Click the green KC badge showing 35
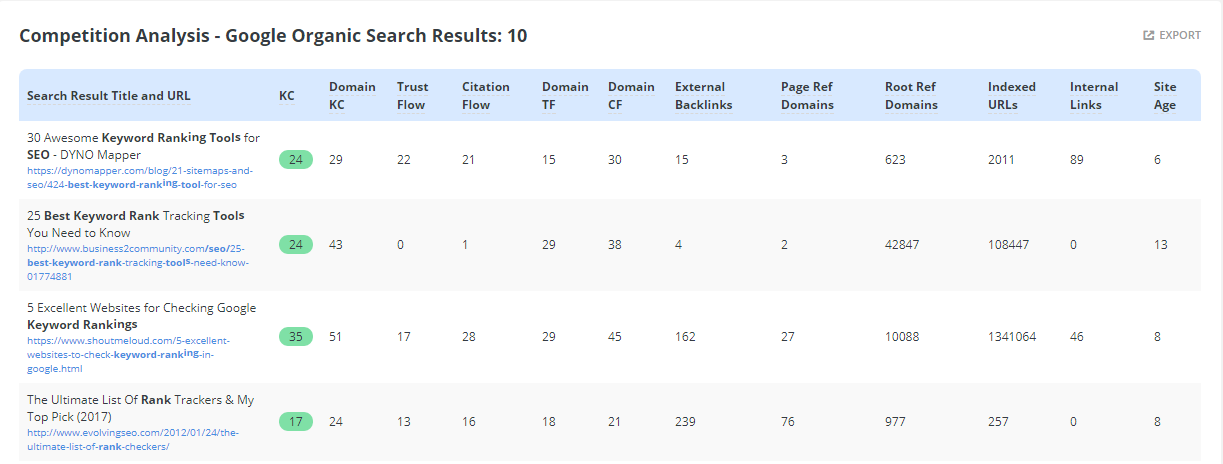 coord(295,337)
